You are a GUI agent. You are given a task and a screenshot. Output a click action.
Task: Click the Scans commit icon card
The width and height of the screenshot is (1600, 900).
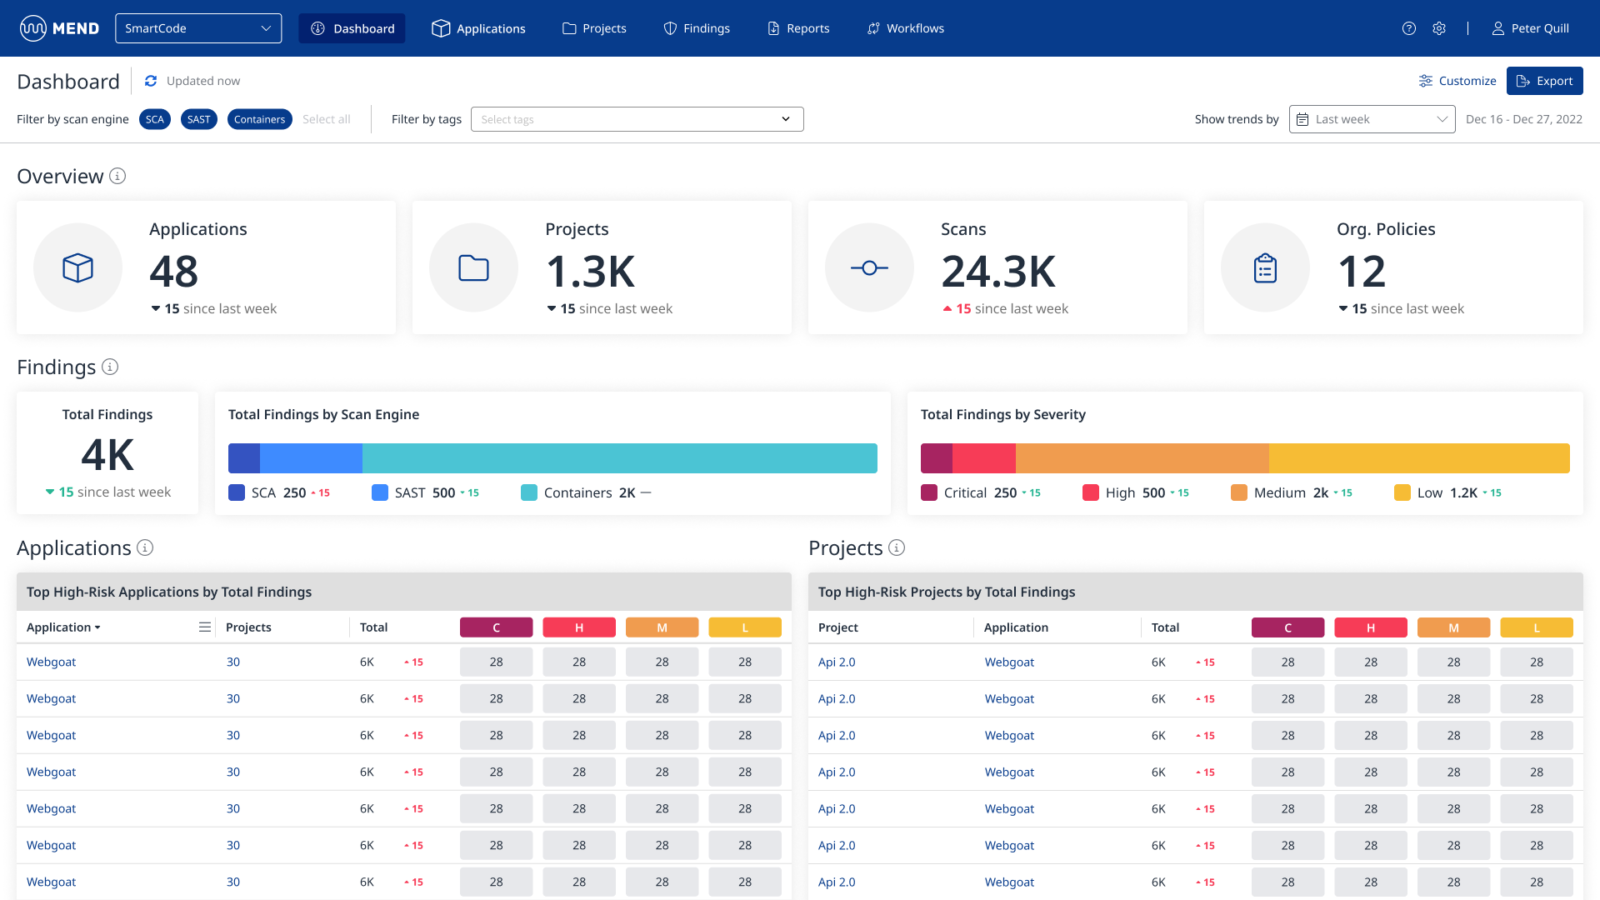pos(870,268)
